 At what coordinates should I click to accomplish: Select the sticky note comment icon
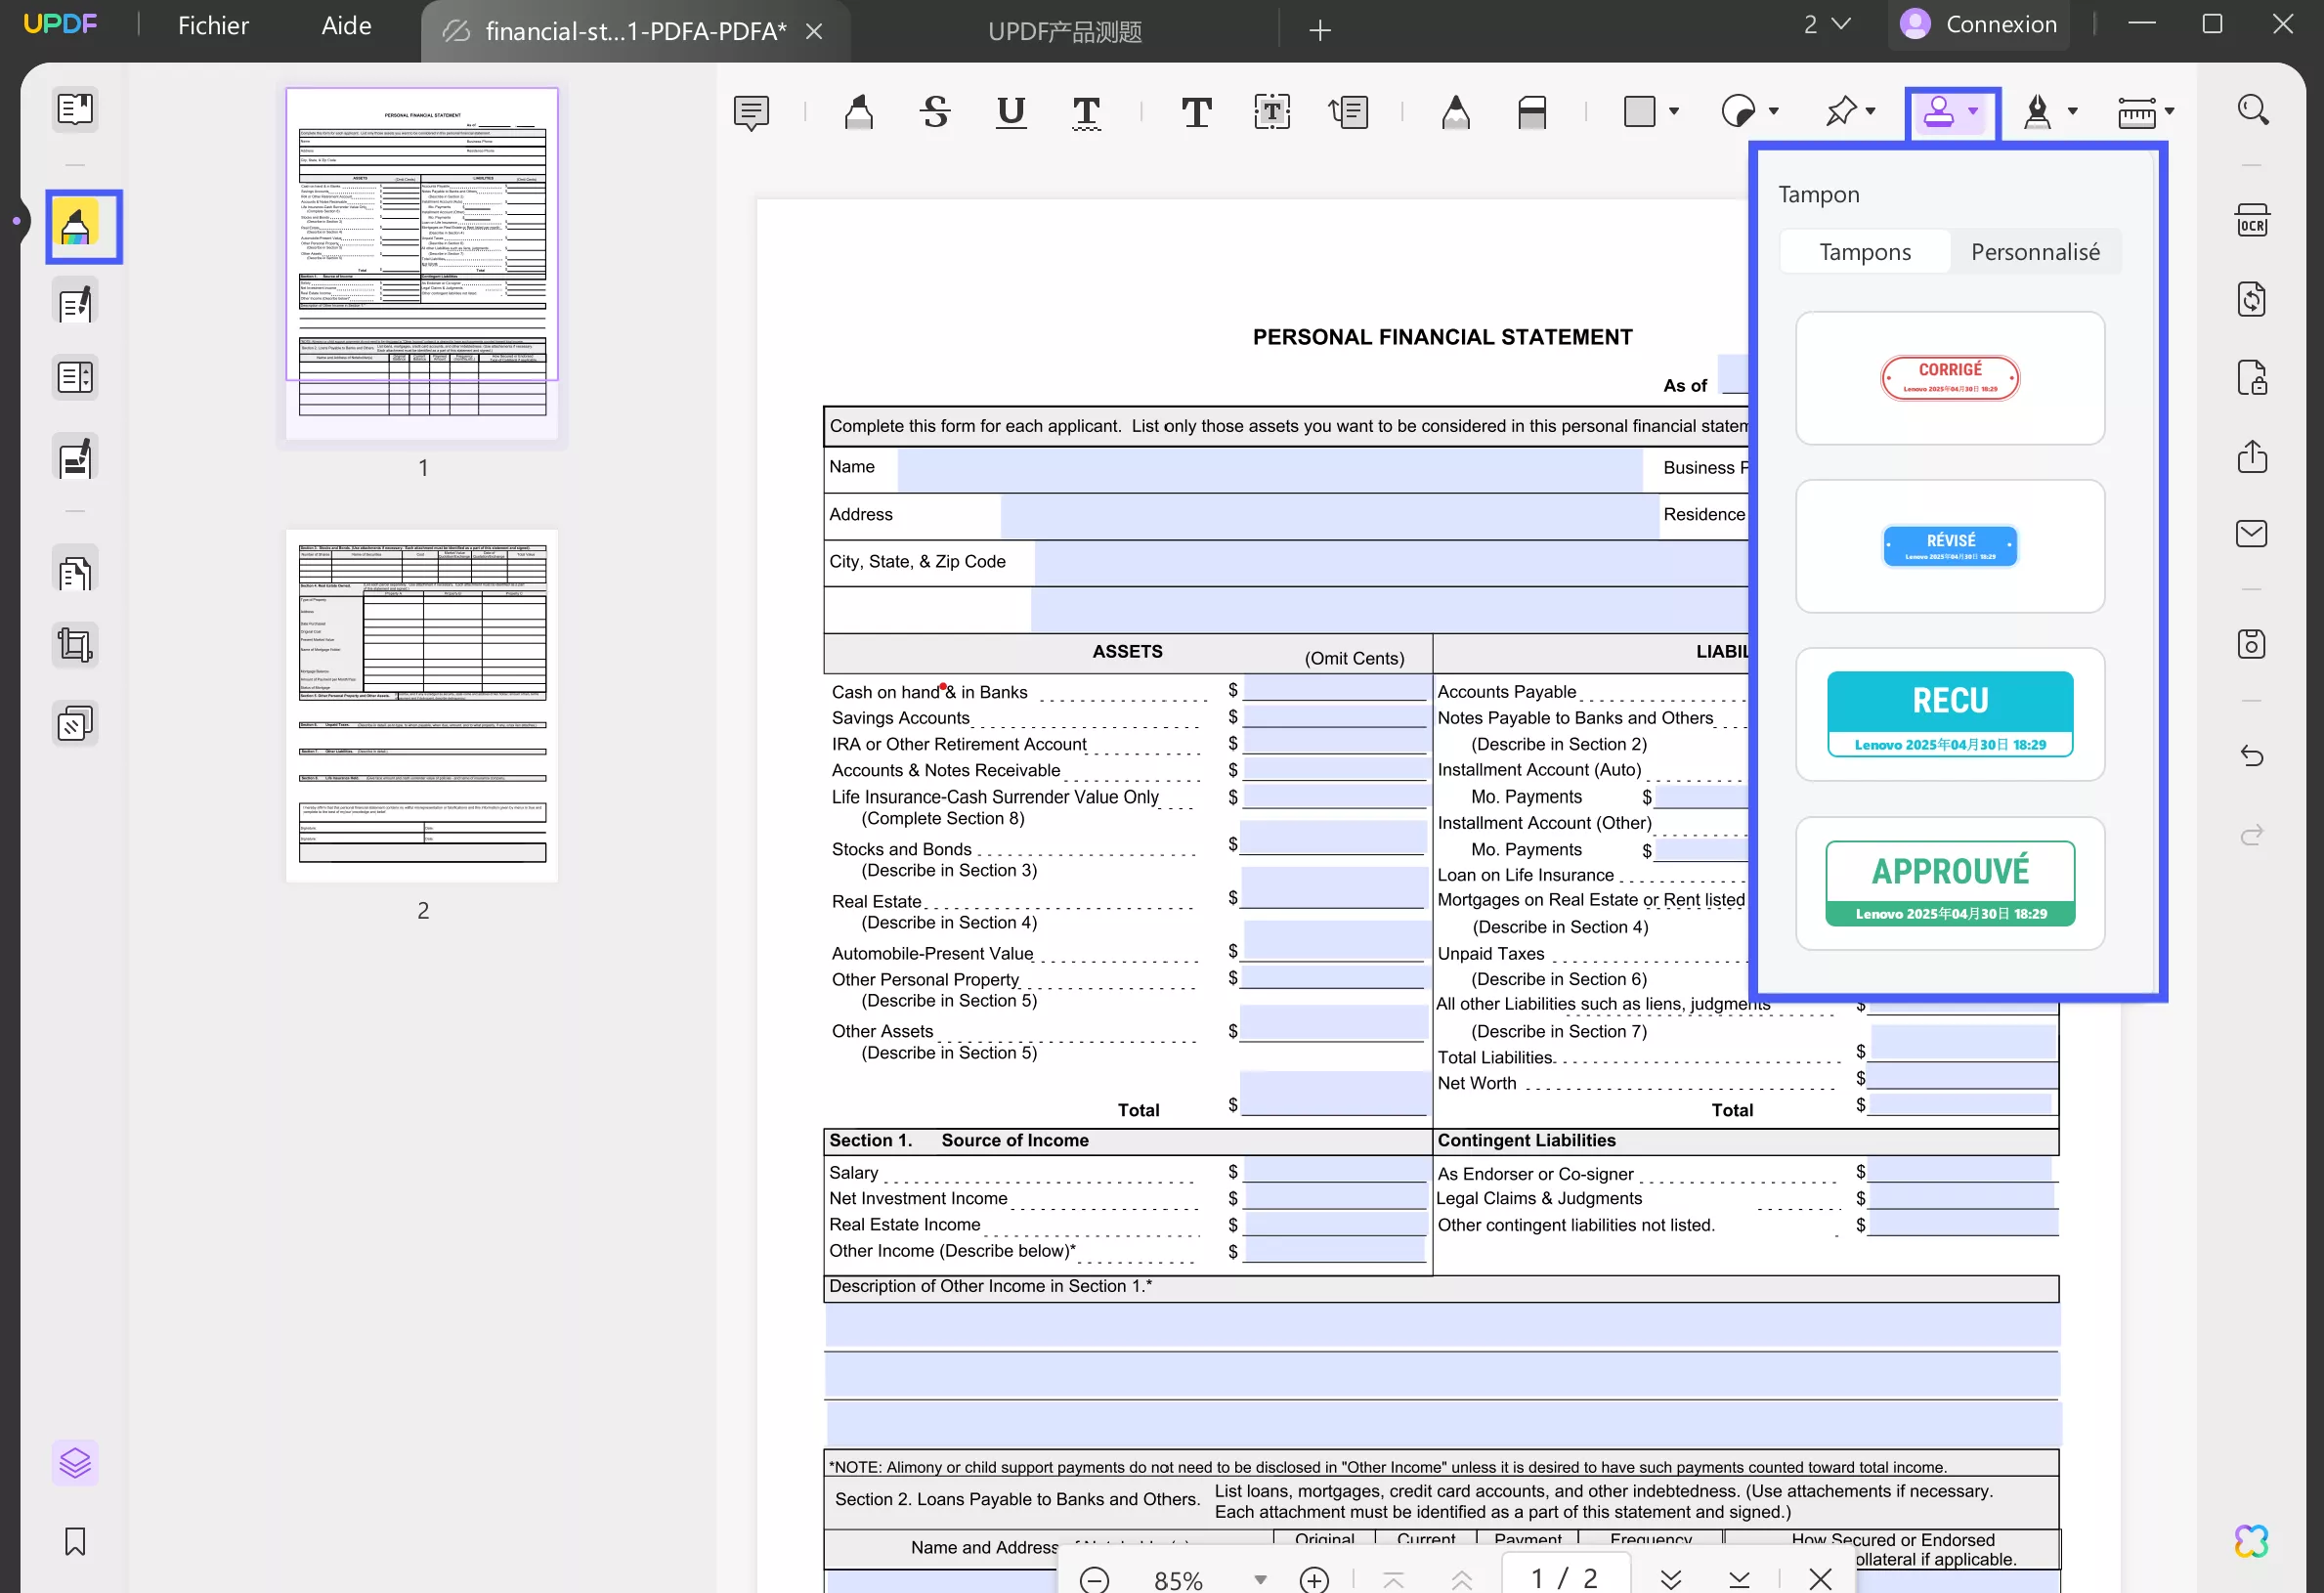[x=751, y=112]
